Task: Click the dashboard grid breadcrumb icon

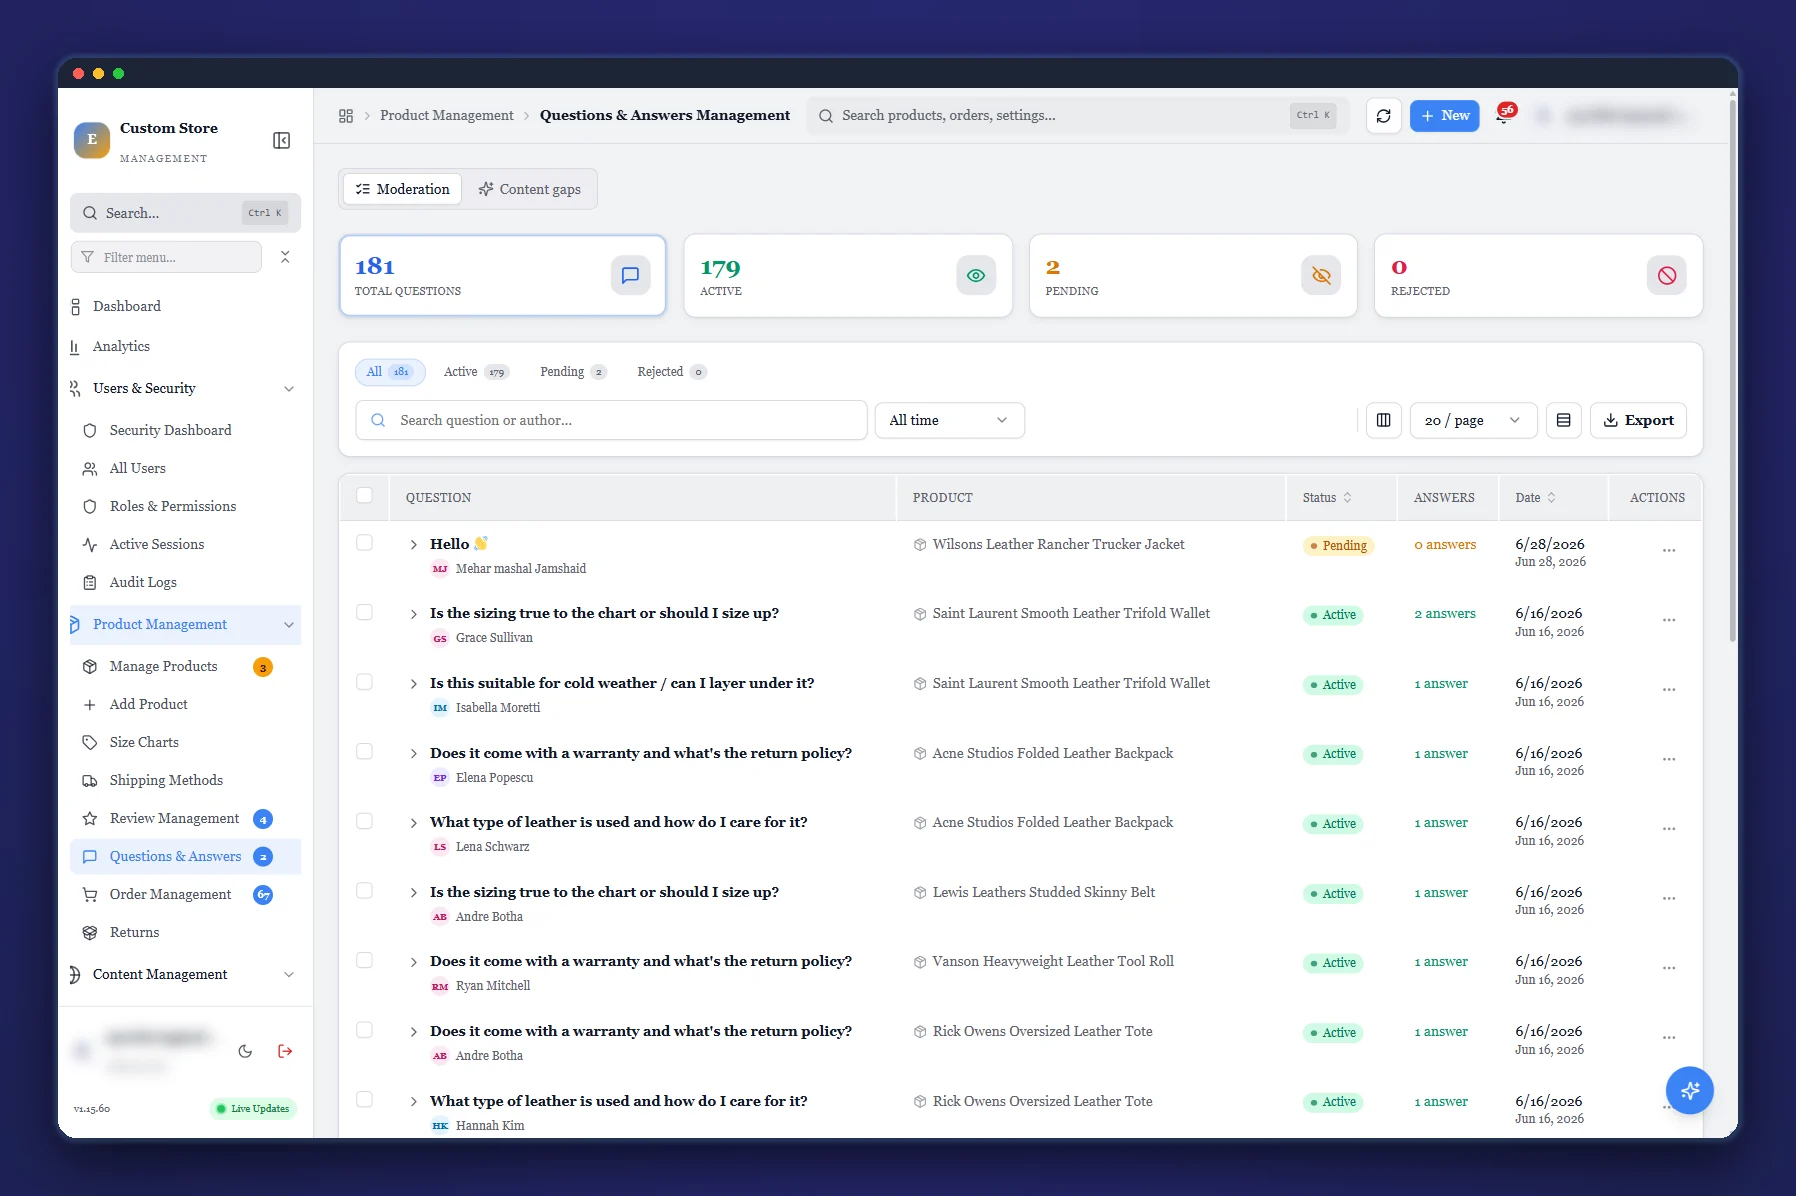Action: (346, 116)
